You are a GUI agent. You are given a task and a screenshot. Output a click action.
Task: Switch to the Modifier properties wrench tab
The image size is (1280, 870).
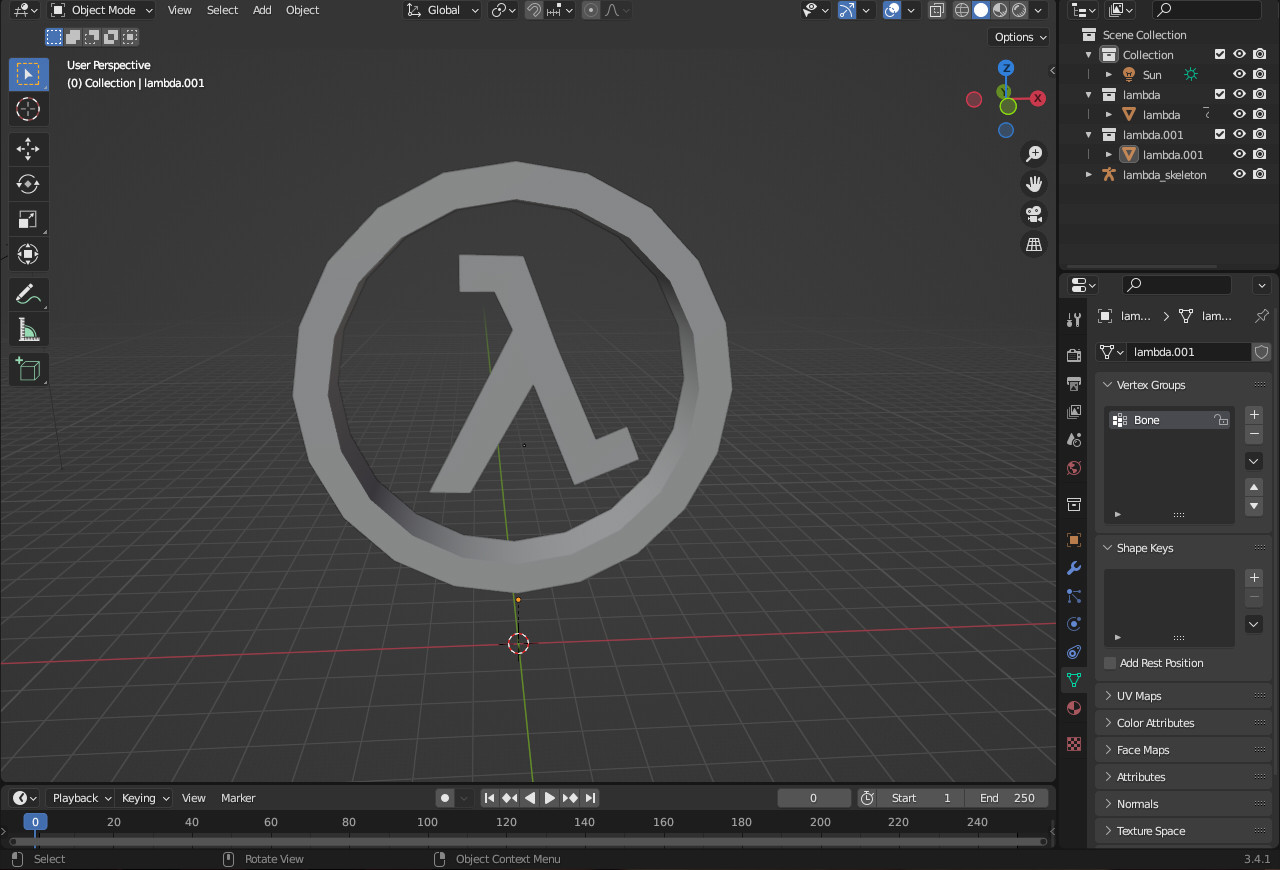(x=1073, y=568)
